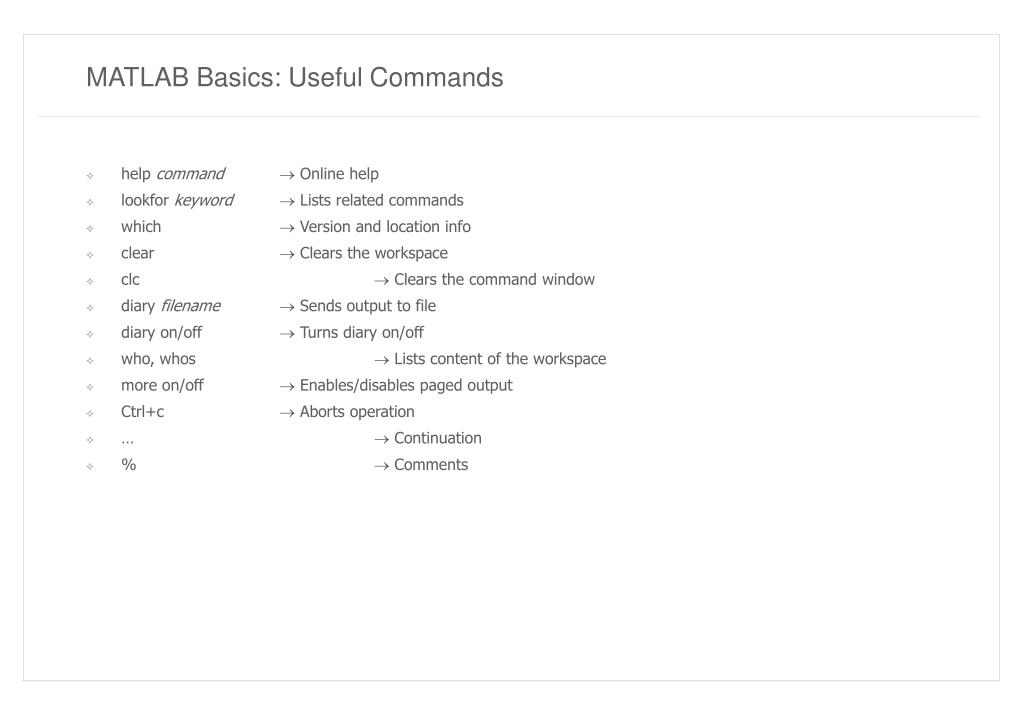Click the 'Continuation' description text
Image resolution: width=1023 pixels, height=708 pixels.
[438, 438]
